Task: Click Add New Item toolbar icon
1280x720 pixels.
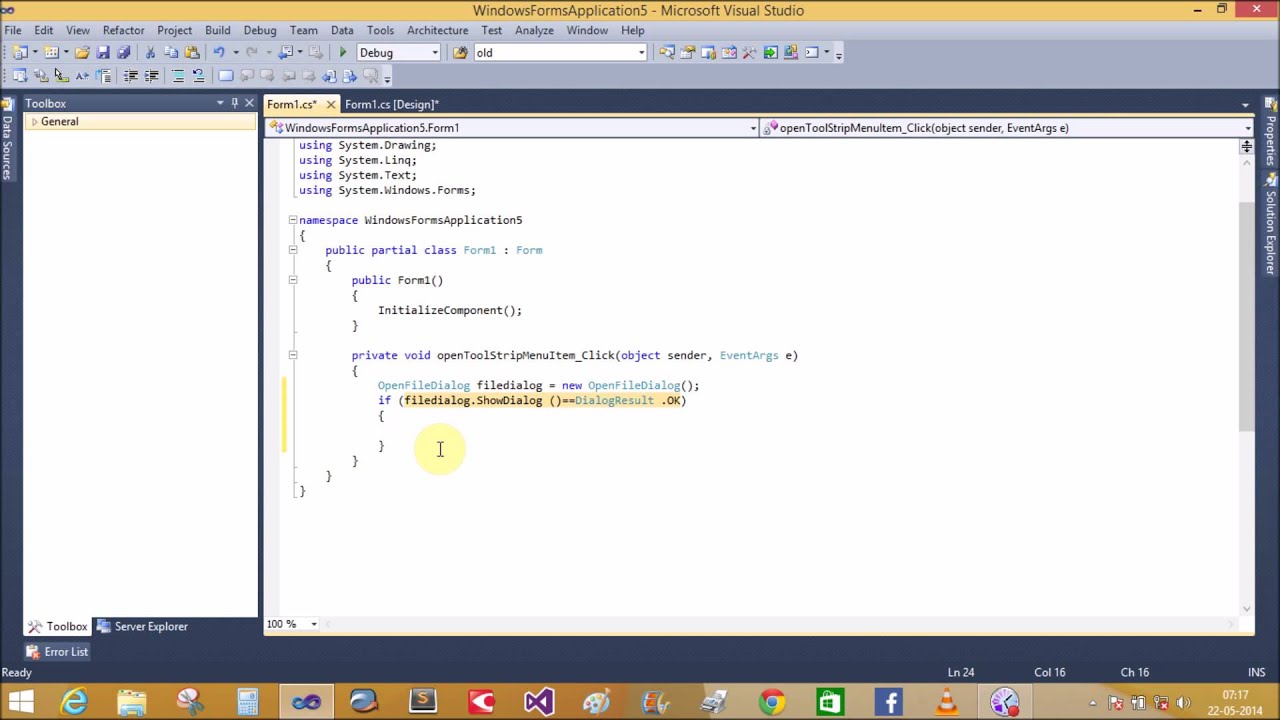Action: pos(50,52)
